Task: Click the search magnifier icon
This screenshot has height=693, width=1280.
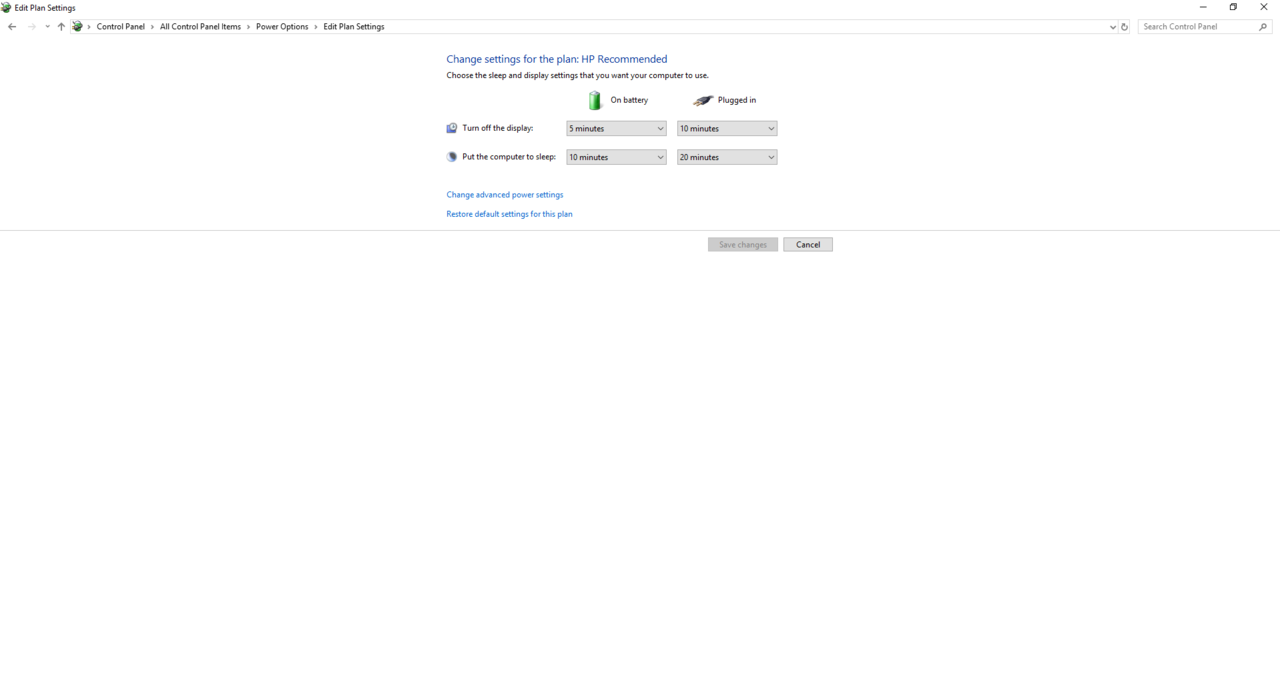Action: click(1263, 27)
